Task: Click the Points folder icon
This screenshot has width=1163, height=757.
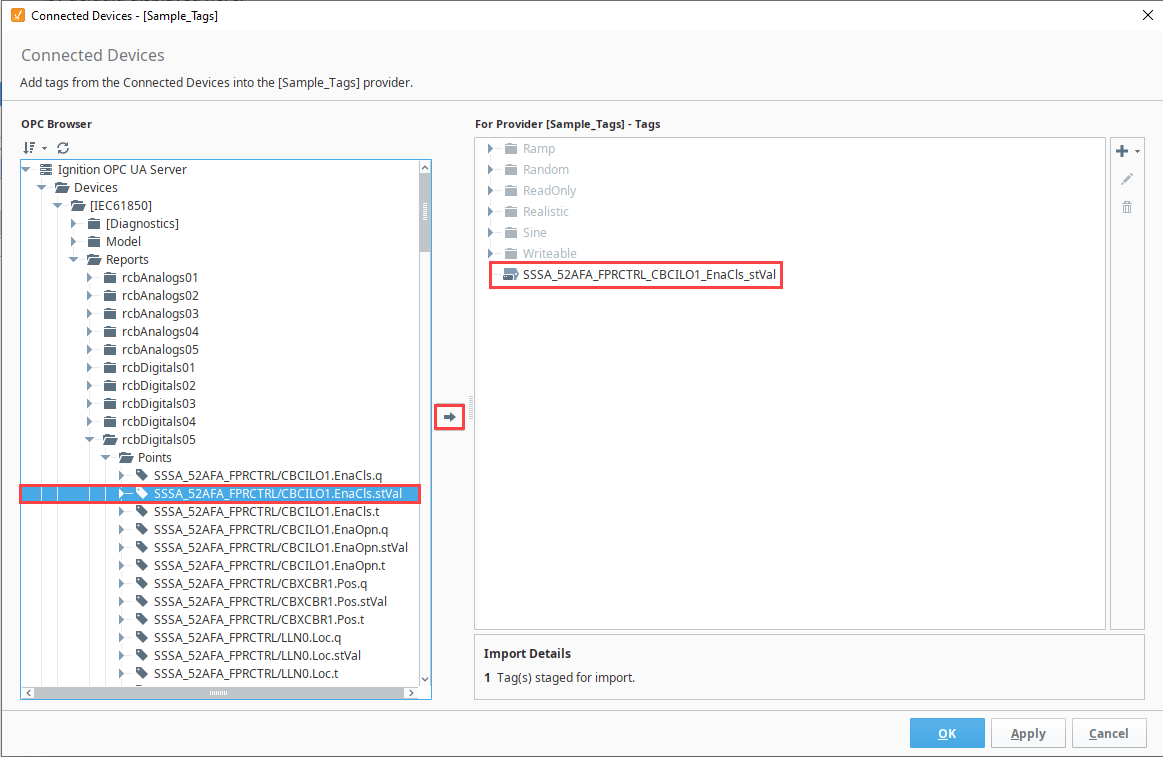Action: click(x=126, y=457)
